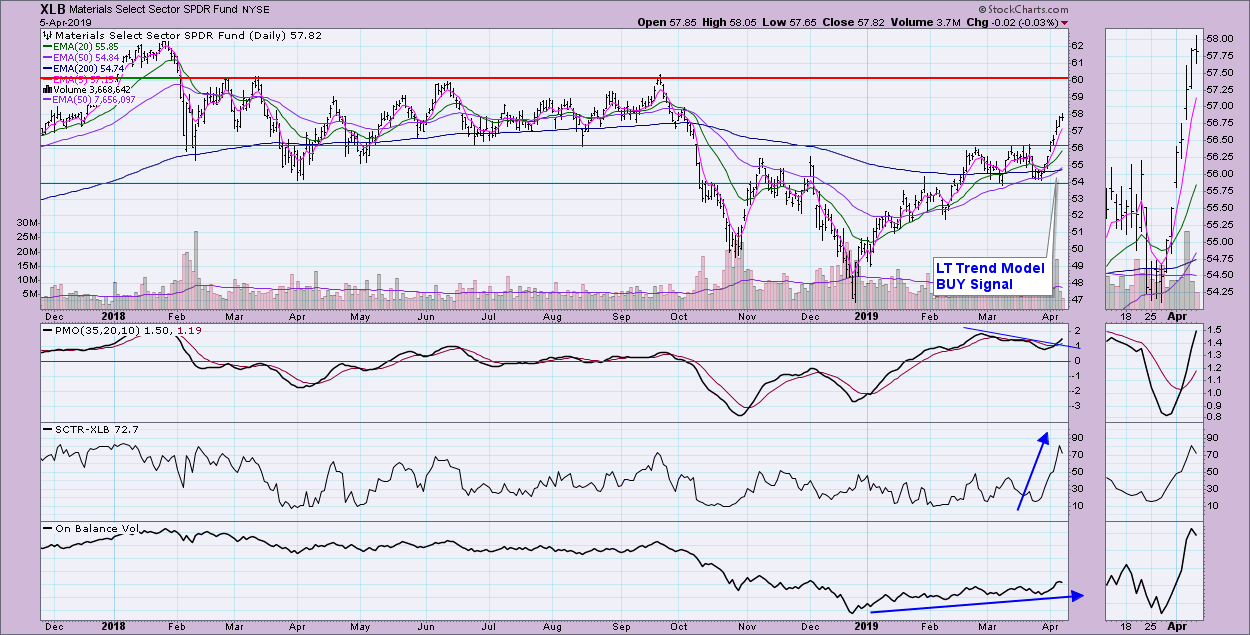Screen dimensions: 1250x635
Task: Click the OHLC bar icon in price legend
Action: pos(46,34)
